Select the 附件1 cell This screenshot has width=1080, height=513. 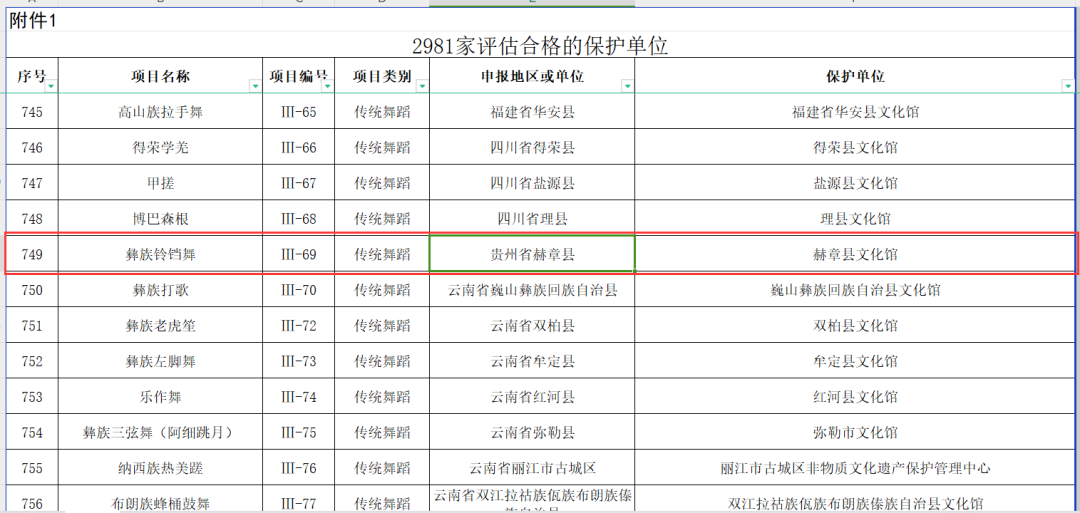point(35,21)
